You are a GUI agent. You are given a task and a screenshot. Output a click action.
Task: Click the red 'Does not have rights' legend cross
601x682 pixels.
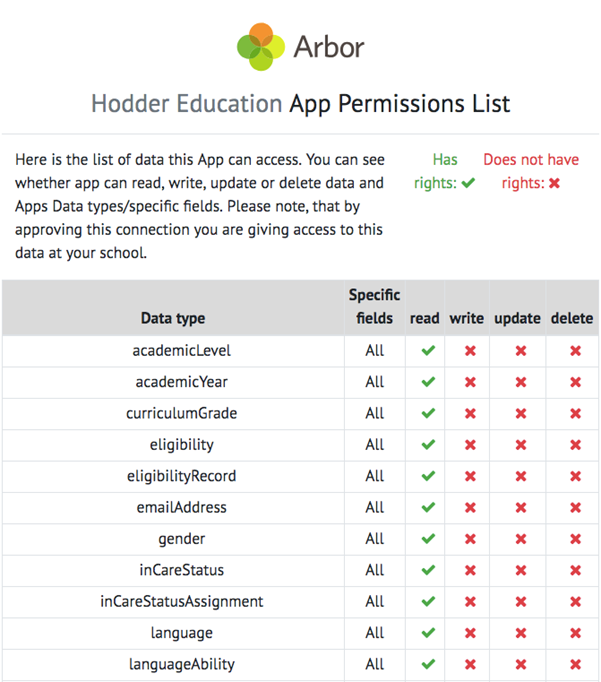point(554,183)
